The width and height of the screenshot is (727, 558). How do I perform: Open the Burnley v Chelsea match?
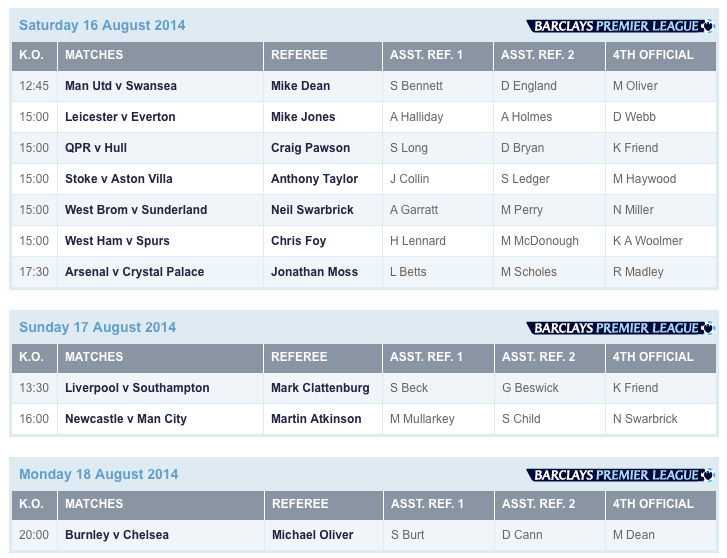click(117, 535)
